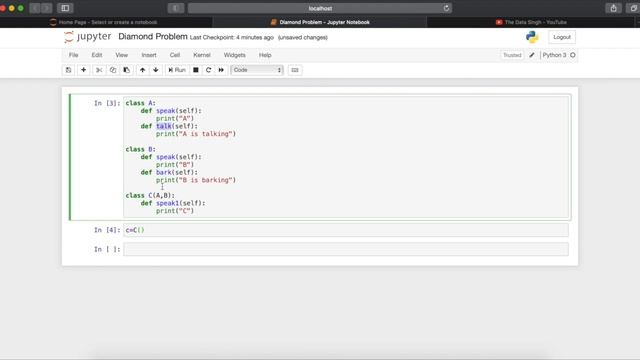Open the Insert menu
The width and height of the screenshot is (640, 360).
[x=149, y=55]
